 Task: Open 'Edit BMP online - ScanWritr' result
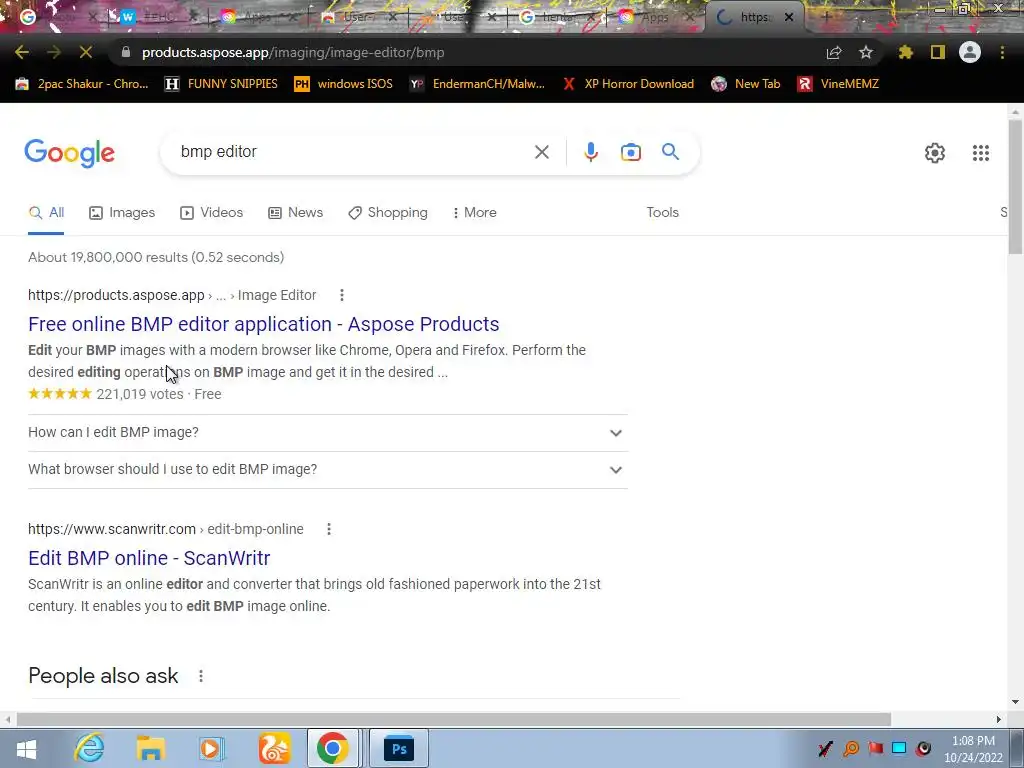pyautogui.click(x=149, y=558)
